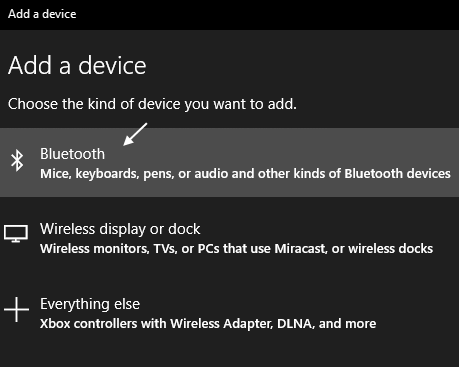Screen dimensions: 459x367
Task: Click the word DLNA in last description
Action: pyautogui.click(x=296, y=324)
